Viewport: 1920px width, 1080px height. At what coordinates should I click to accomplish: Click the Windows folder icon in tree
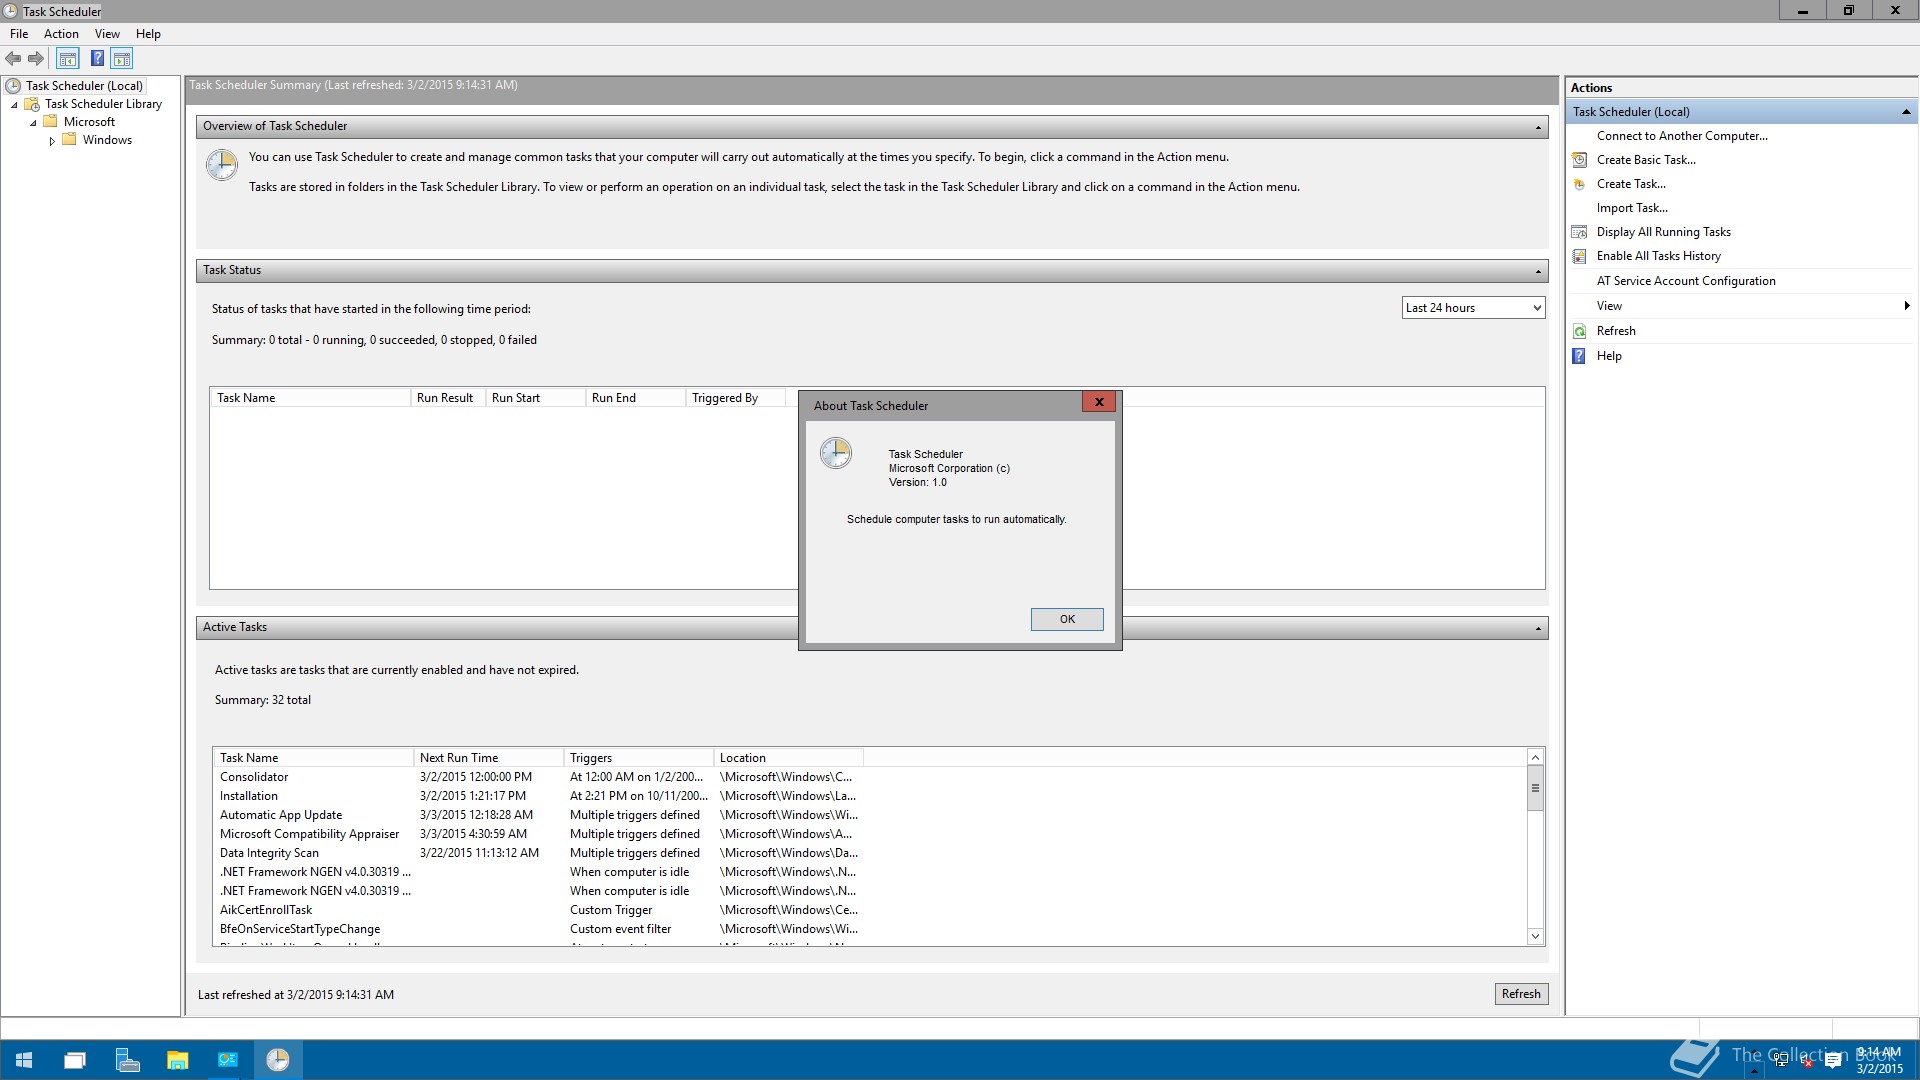point(69,140)
